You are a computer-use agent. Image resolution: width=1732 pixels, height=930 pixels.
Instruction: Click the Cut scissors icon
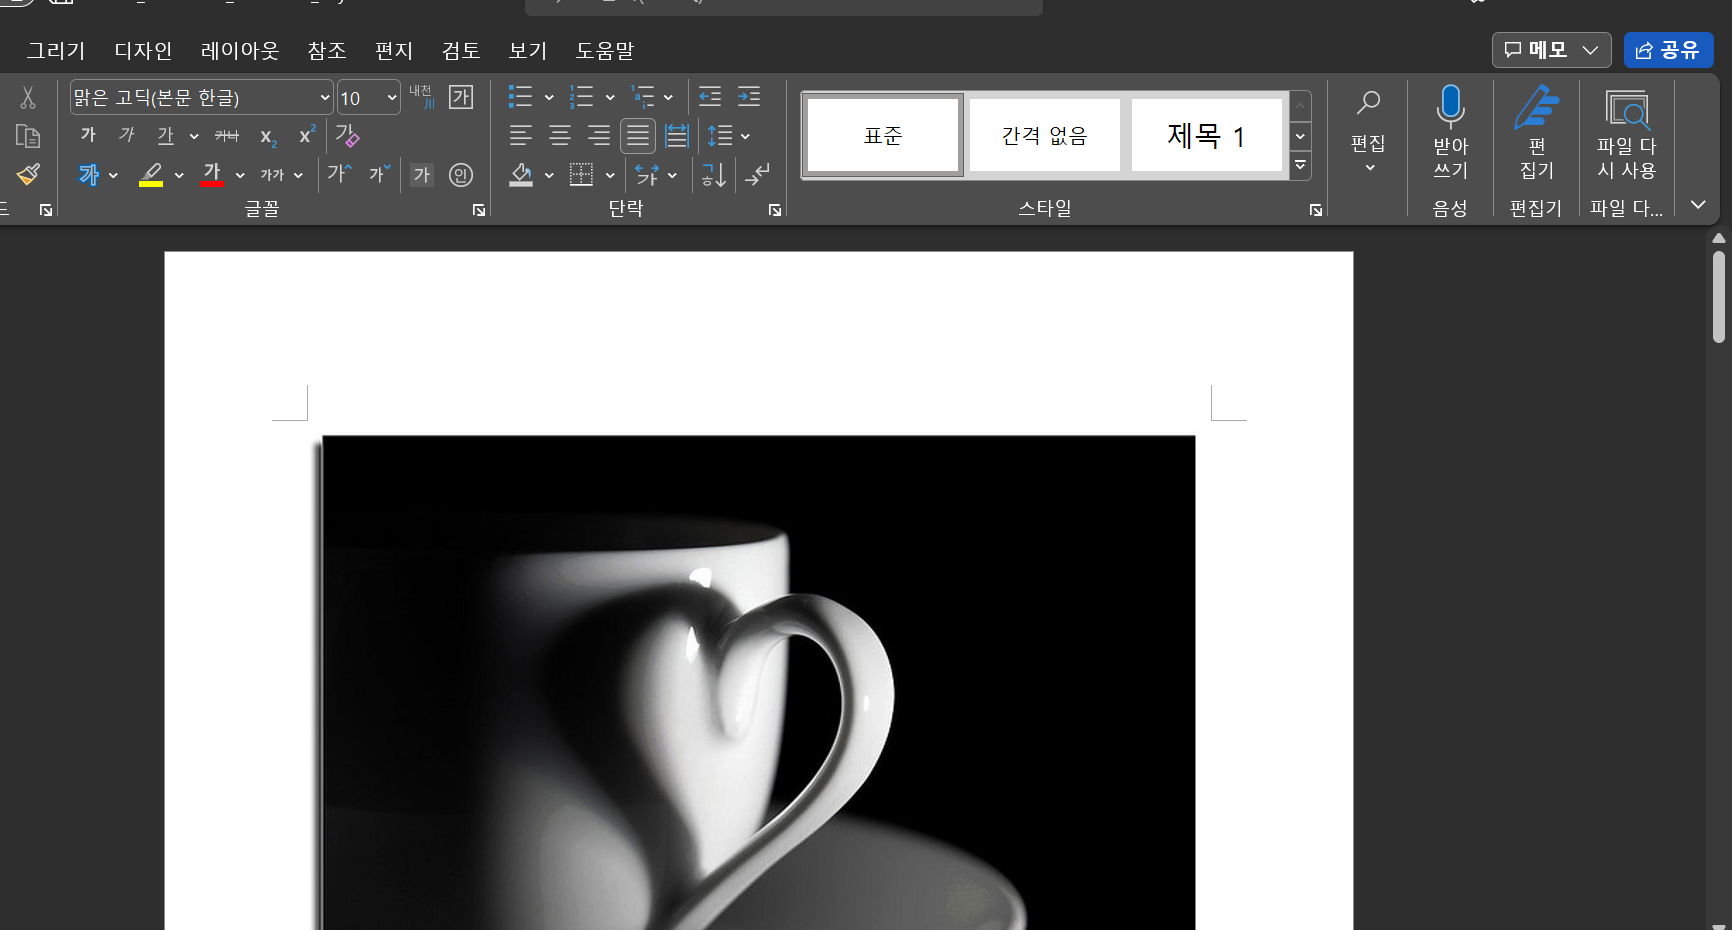coord(28,97)
